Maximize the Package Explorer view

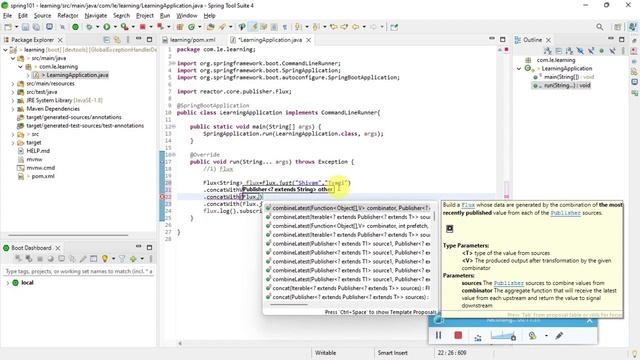coord(149,40)
